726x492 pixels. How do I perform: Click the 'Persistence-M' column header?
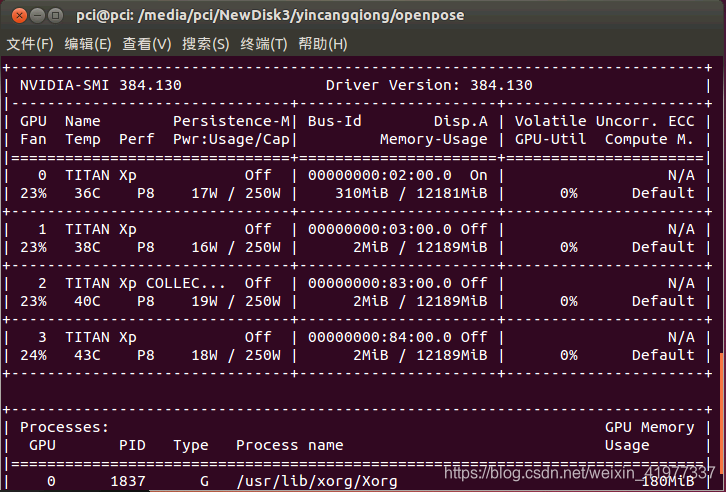[x=231, y=121]
